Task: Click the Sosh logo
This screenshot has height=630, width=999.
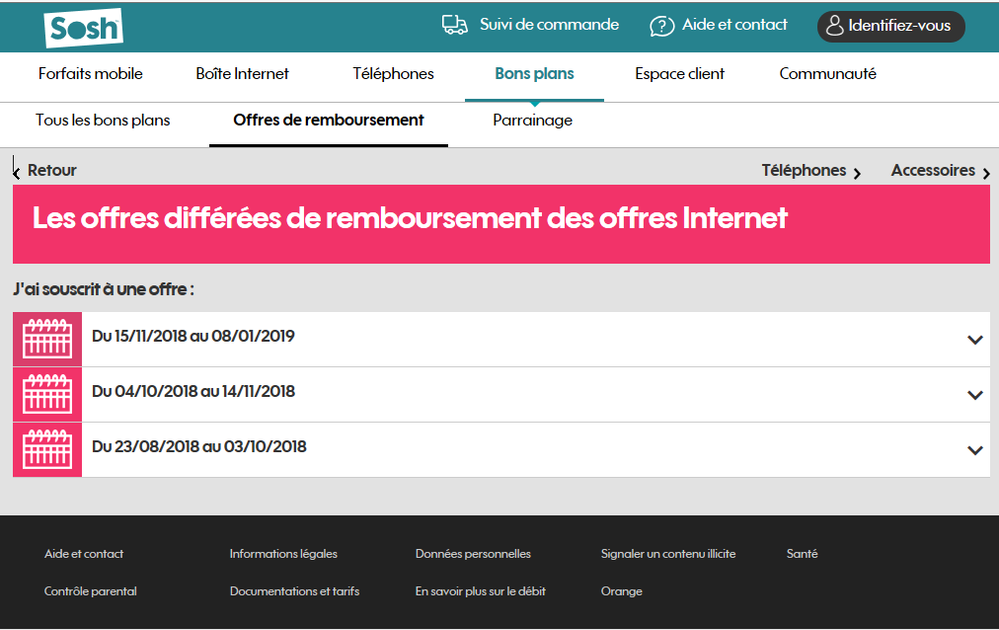Action: pyautogui.click(x=83, y=28)
